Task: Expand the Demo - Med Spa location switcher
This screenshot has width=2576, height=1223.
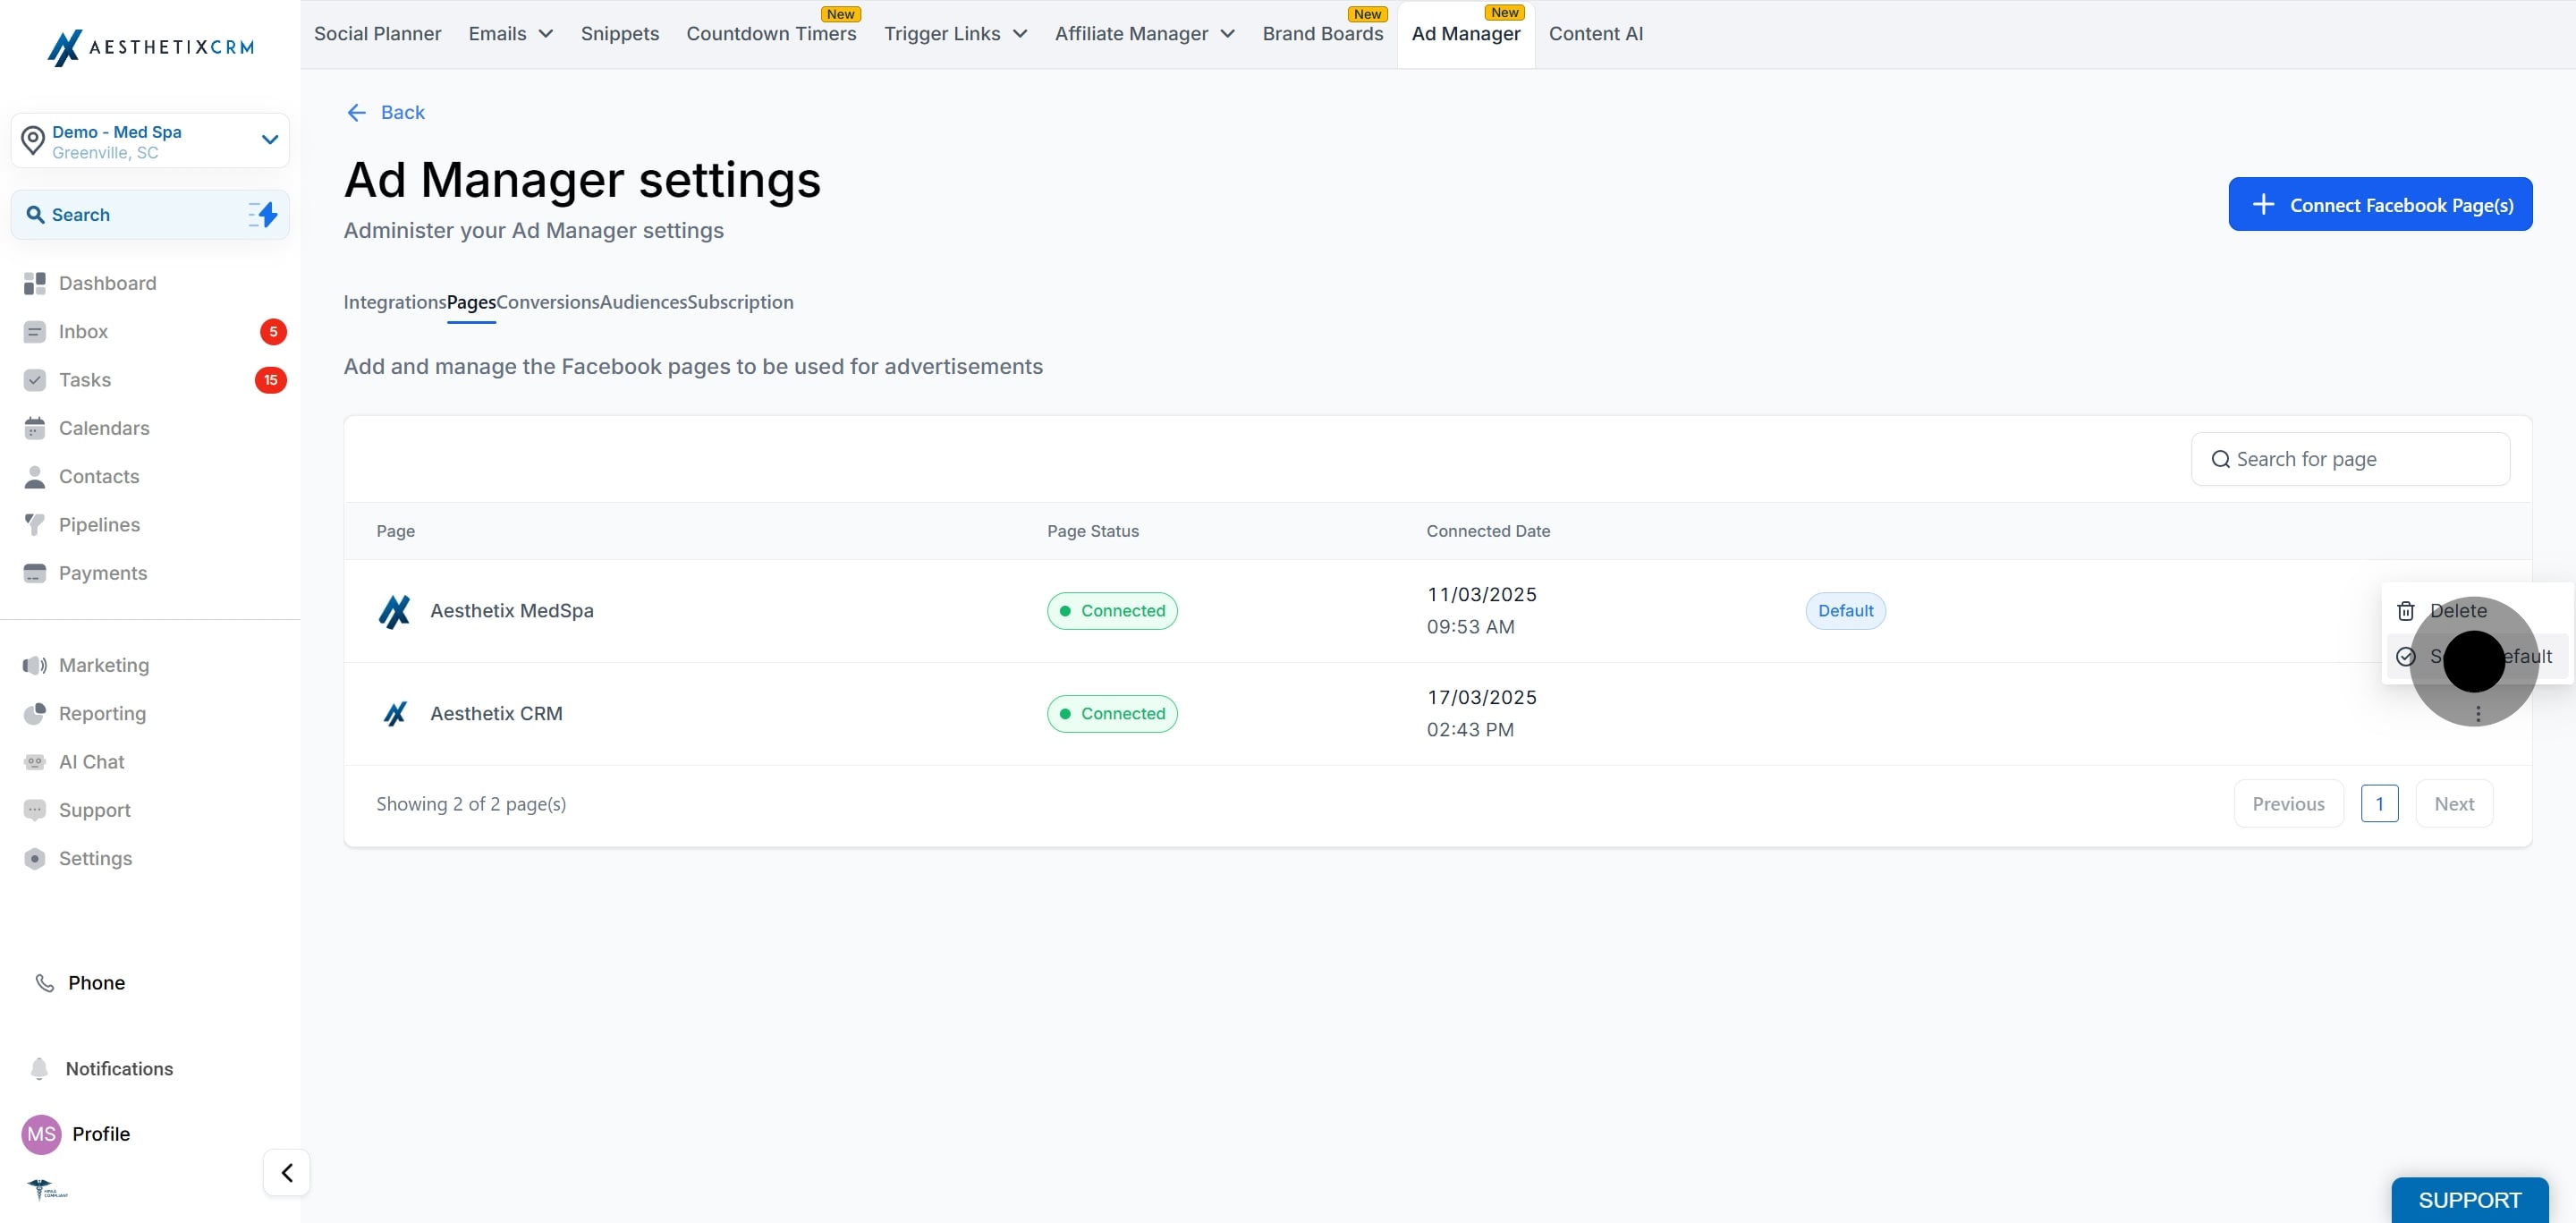Action: point(269,140)
